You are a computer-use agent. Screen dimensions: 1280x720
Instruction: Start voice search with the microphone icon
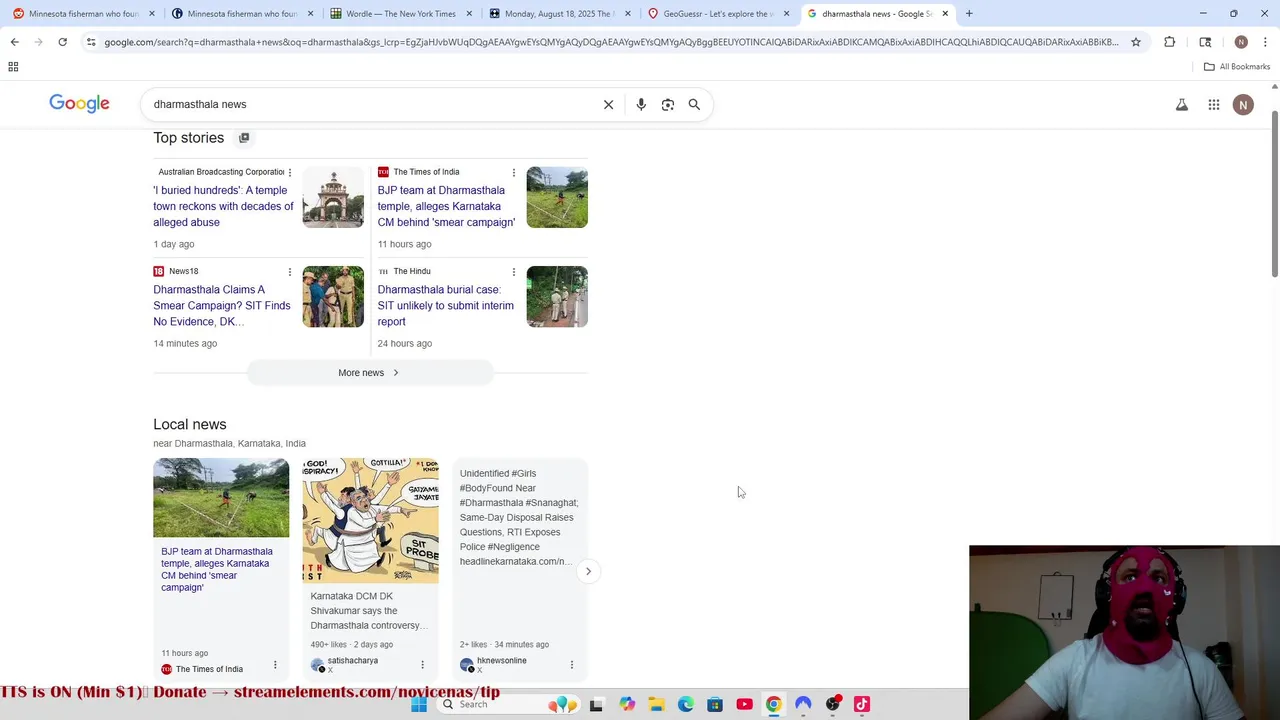[641, 104]
